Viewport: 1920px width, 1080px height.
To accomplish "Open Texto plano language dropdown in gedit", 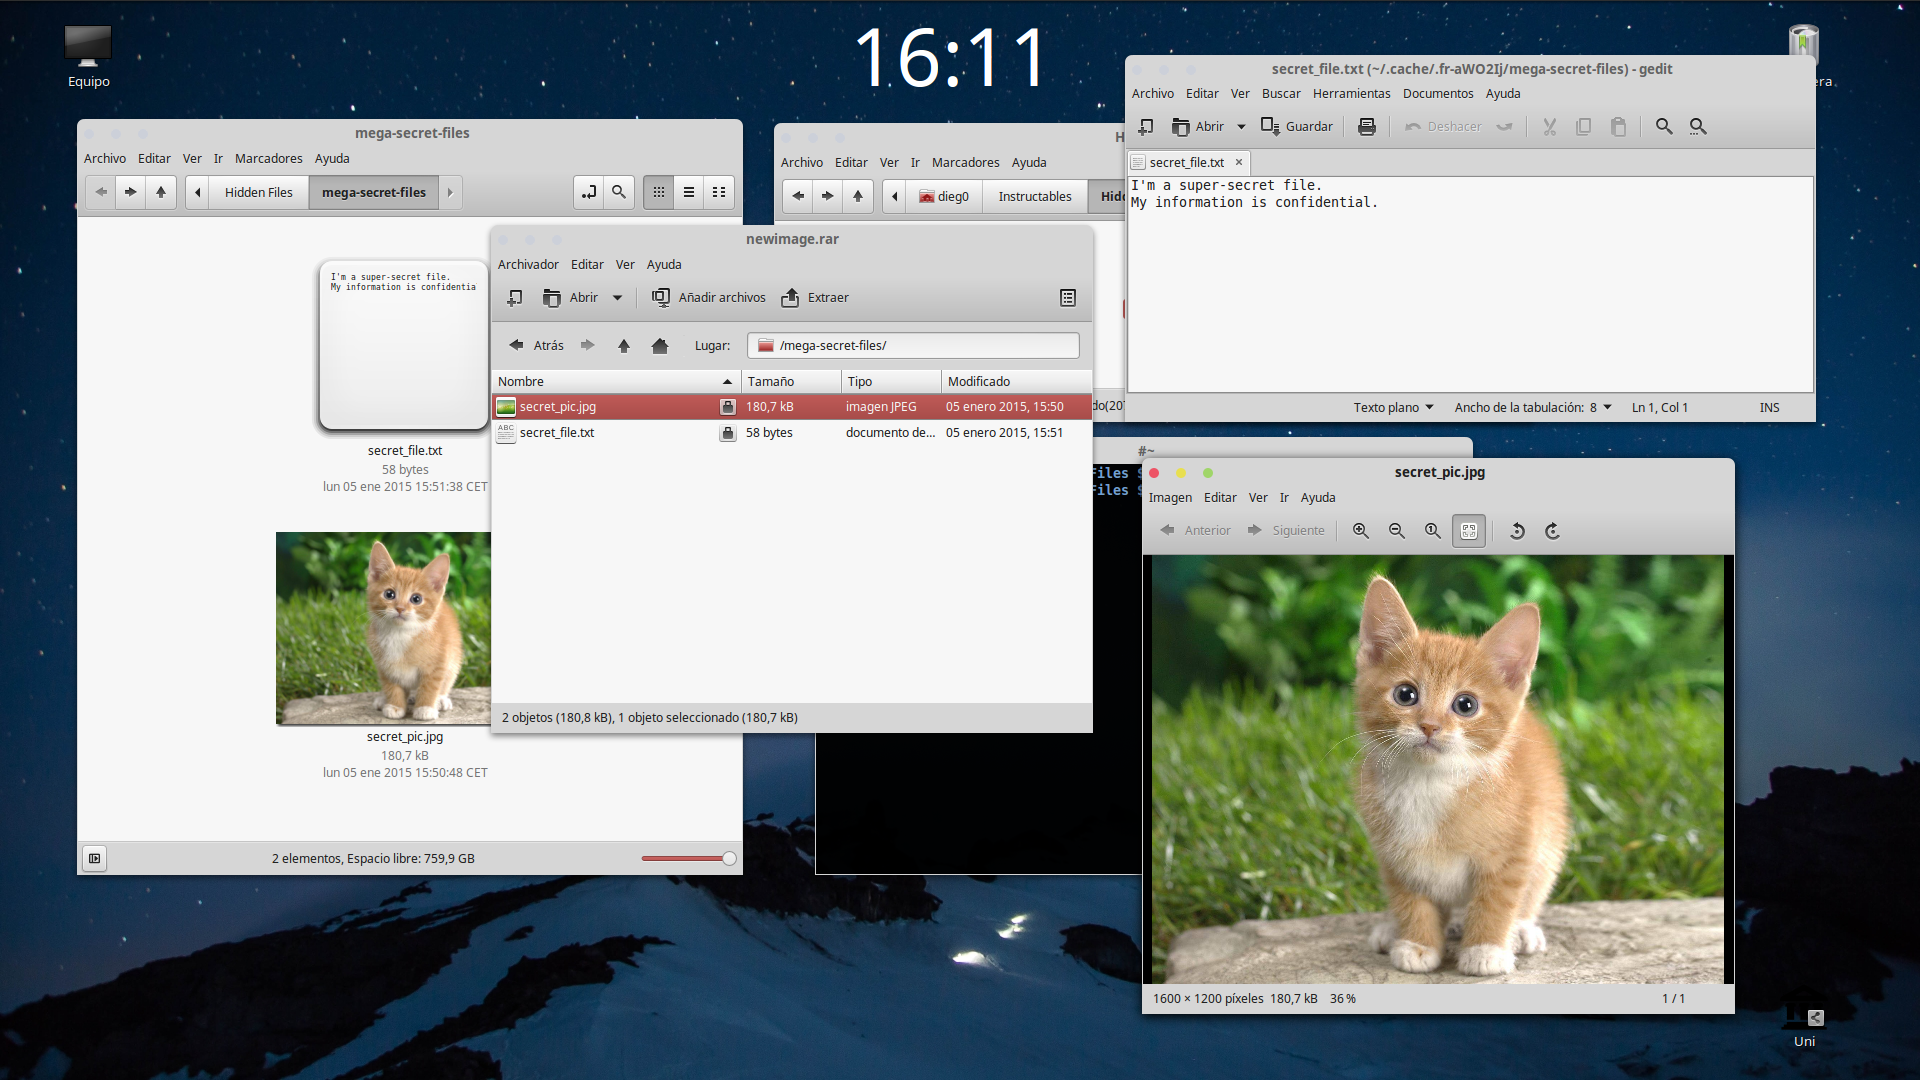I will tap(1393, 407).
